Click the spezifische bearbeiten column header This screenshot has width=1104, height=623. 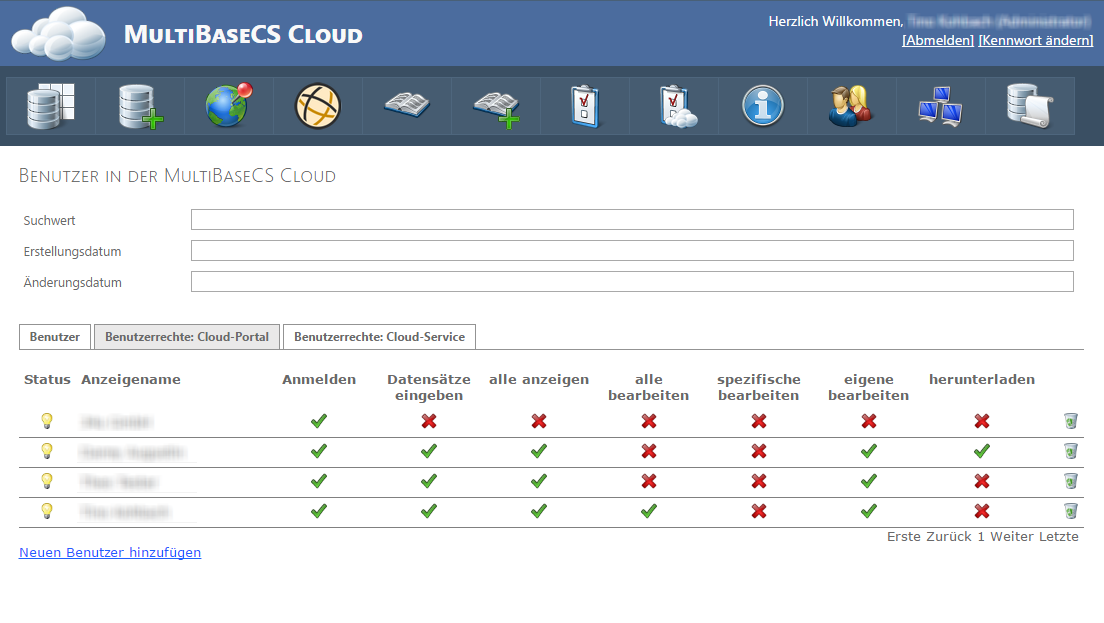(x=758, y=387)
